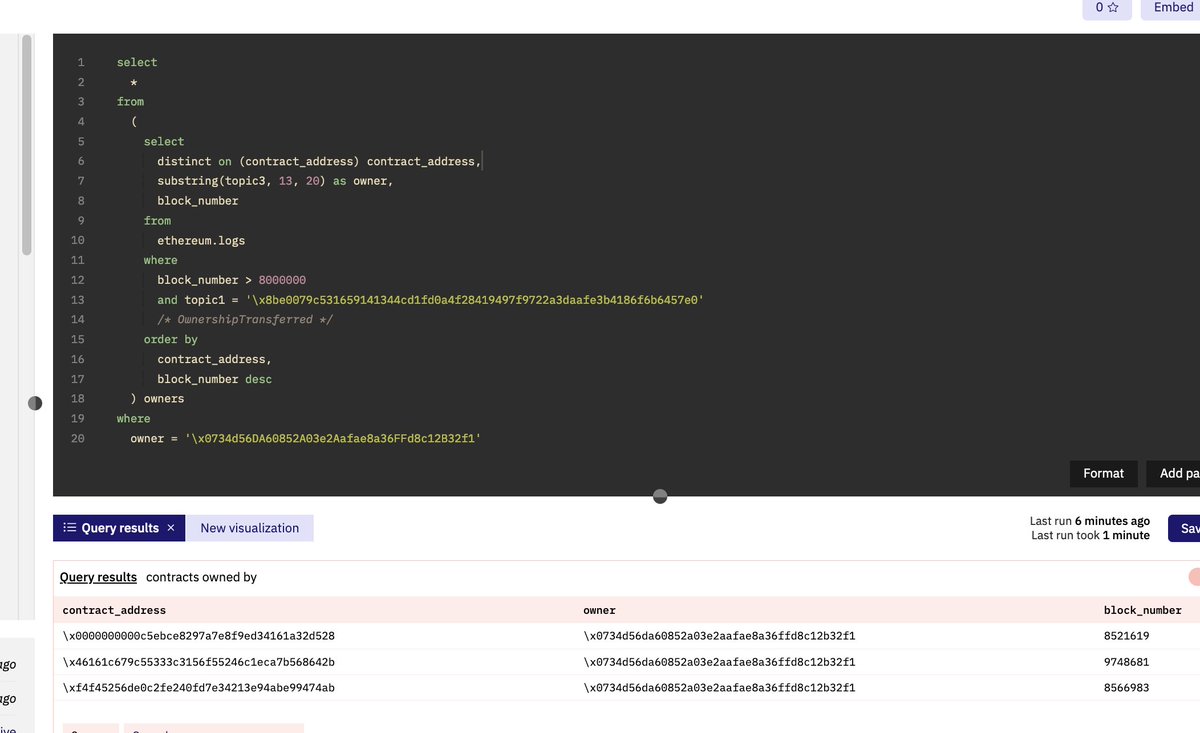
Task: Click the star favorite button
Action: click(x=1106, y=8)
